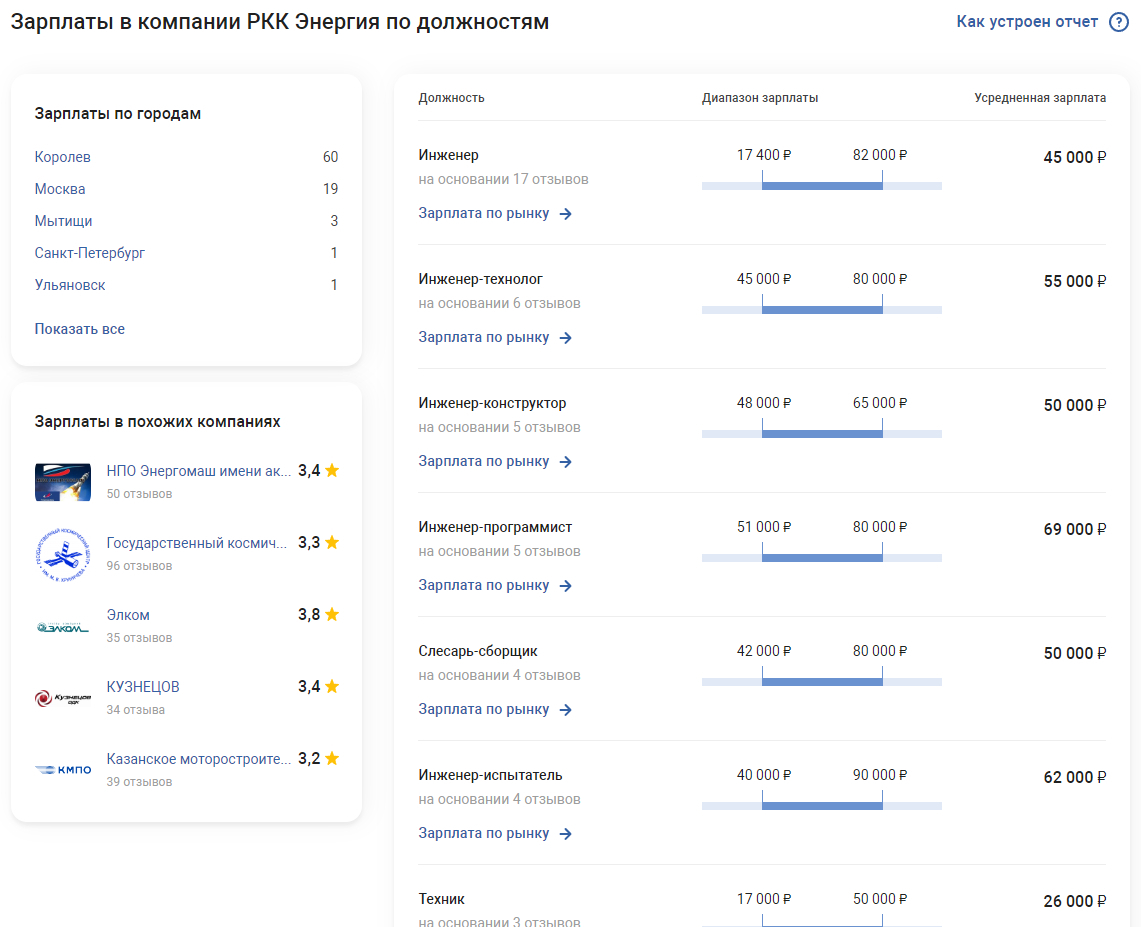Open "Зарплата по рынку" for Инженер
This screenshot has width=1141, height=927.
(x=484, y=213)
